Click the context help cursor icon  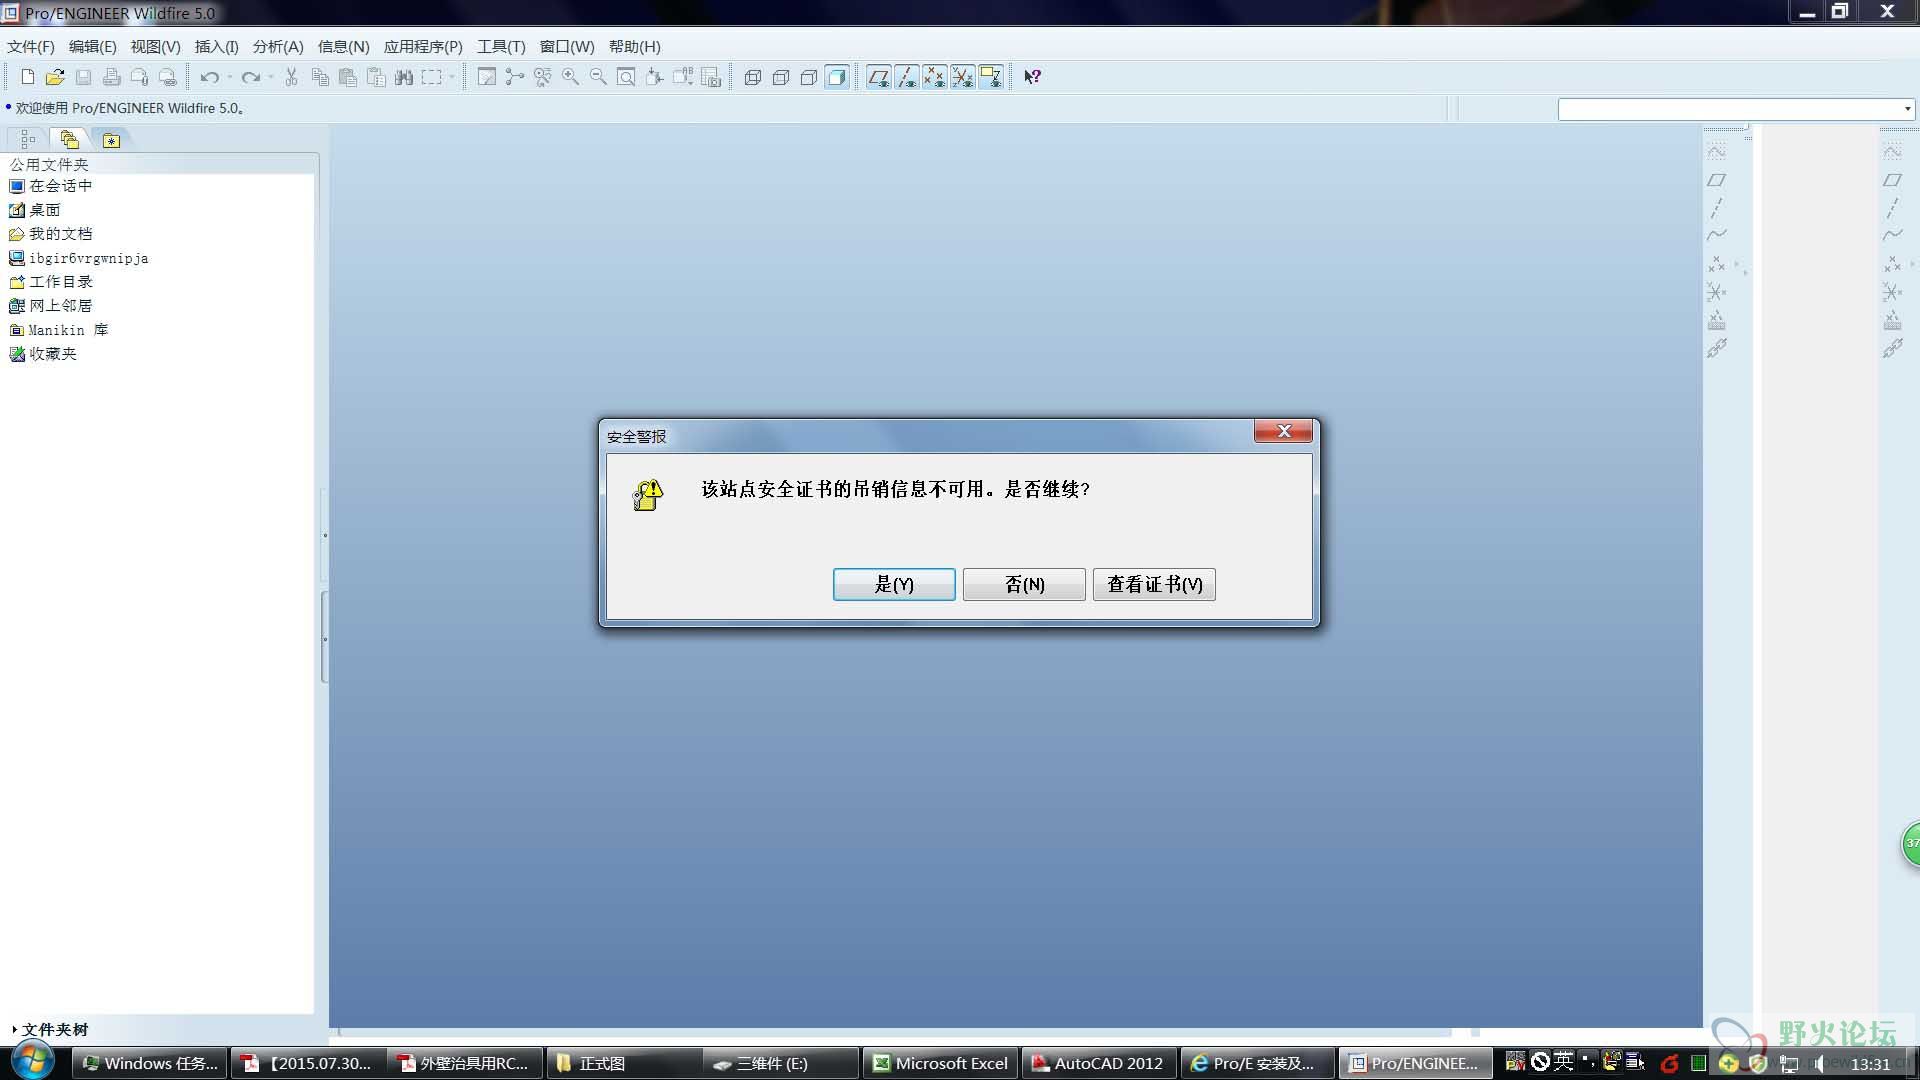pyautogui.click(x=1033, y=77)
